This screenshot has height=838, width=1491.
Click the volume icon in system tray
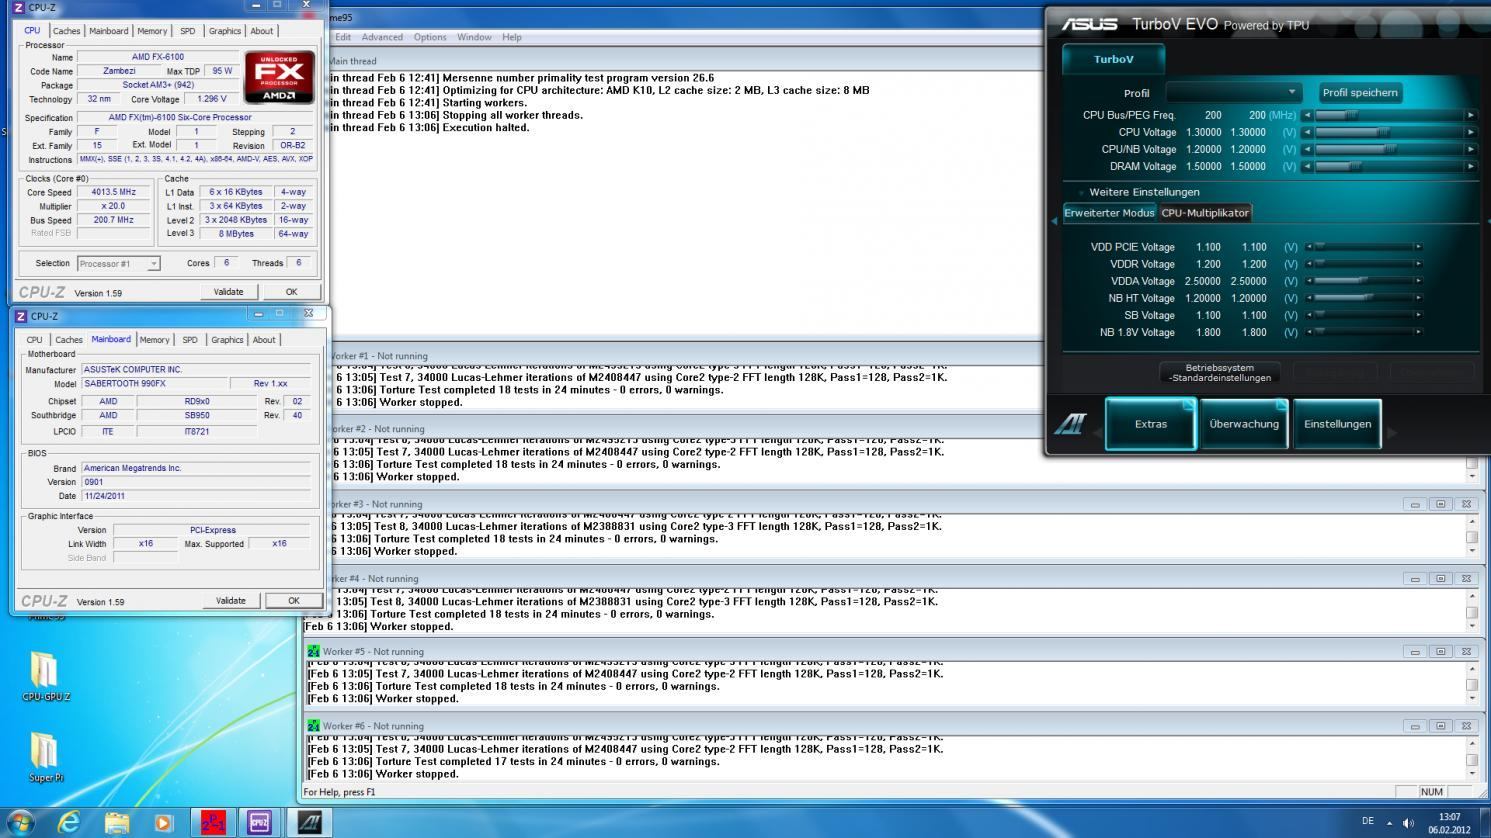1408,823
